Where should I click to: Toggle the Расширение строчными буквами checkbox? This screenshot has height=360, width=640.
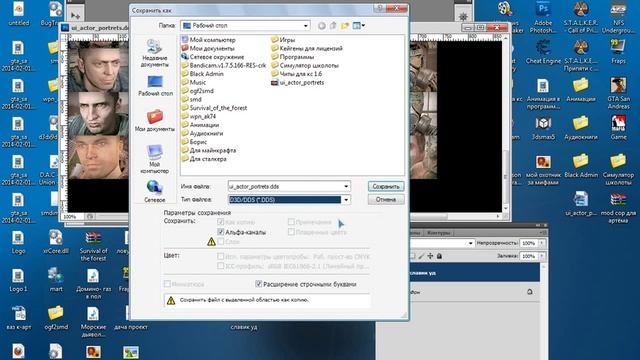tap(258, 284)
